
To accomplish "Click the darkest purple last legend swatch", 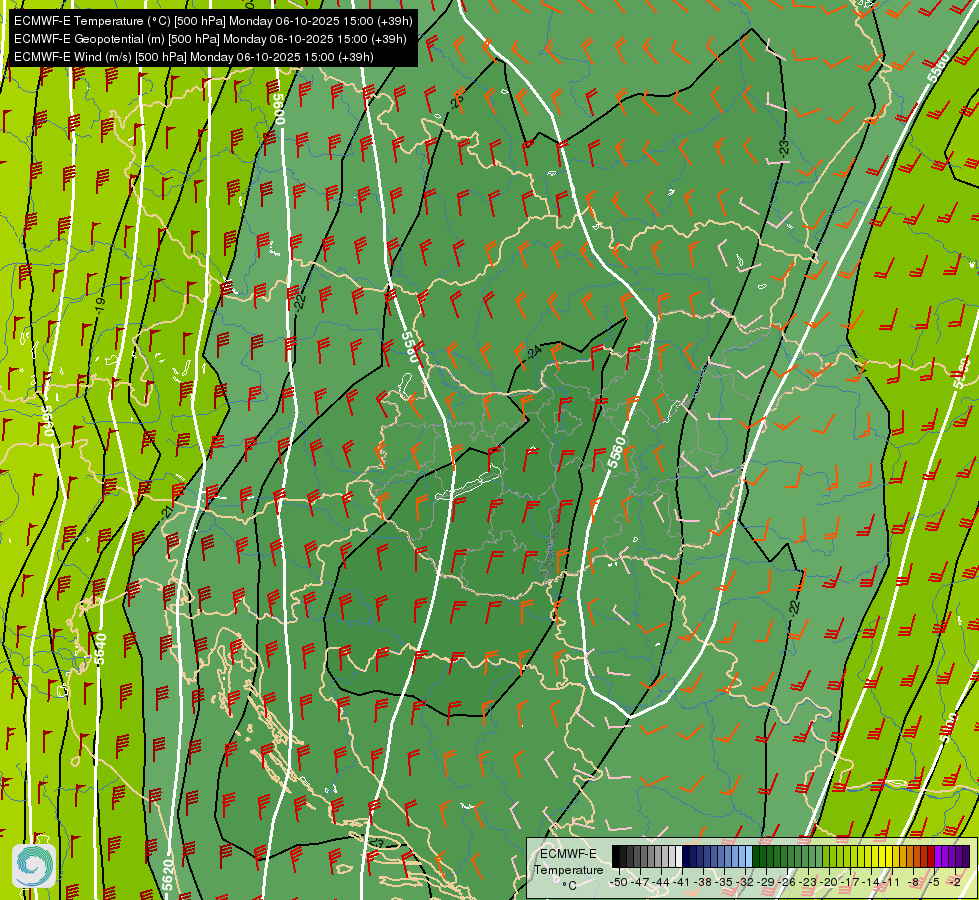I will click(967, 856).
